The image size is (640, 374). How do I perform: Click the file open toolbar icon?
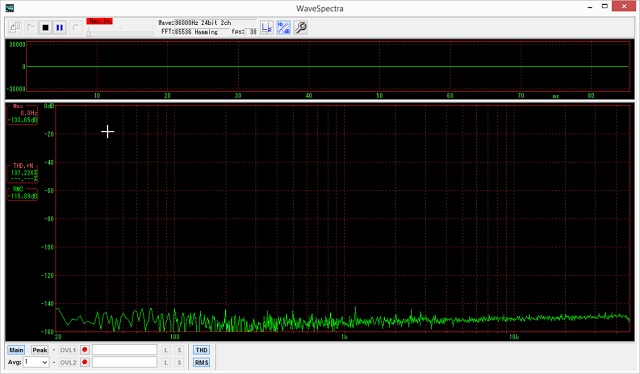click(15, 28)
